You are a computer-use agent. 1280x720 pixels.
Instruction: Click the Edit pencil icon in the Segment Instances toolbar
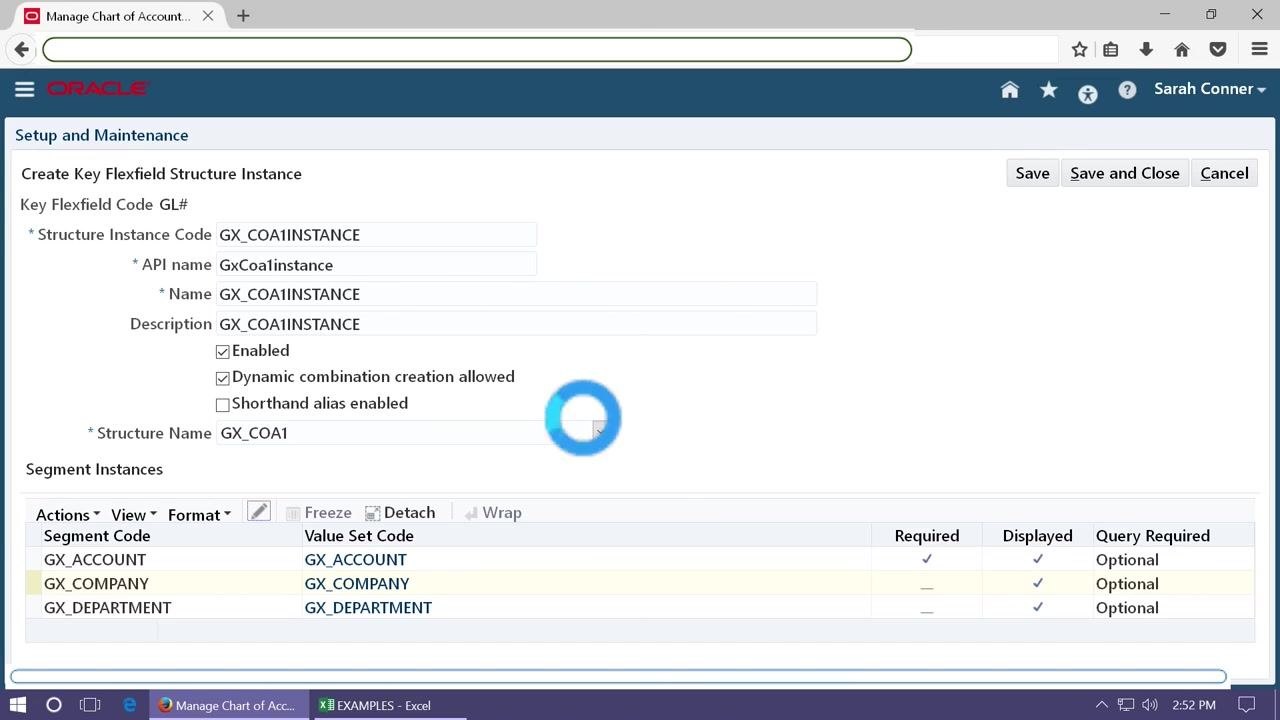[259, 512]
